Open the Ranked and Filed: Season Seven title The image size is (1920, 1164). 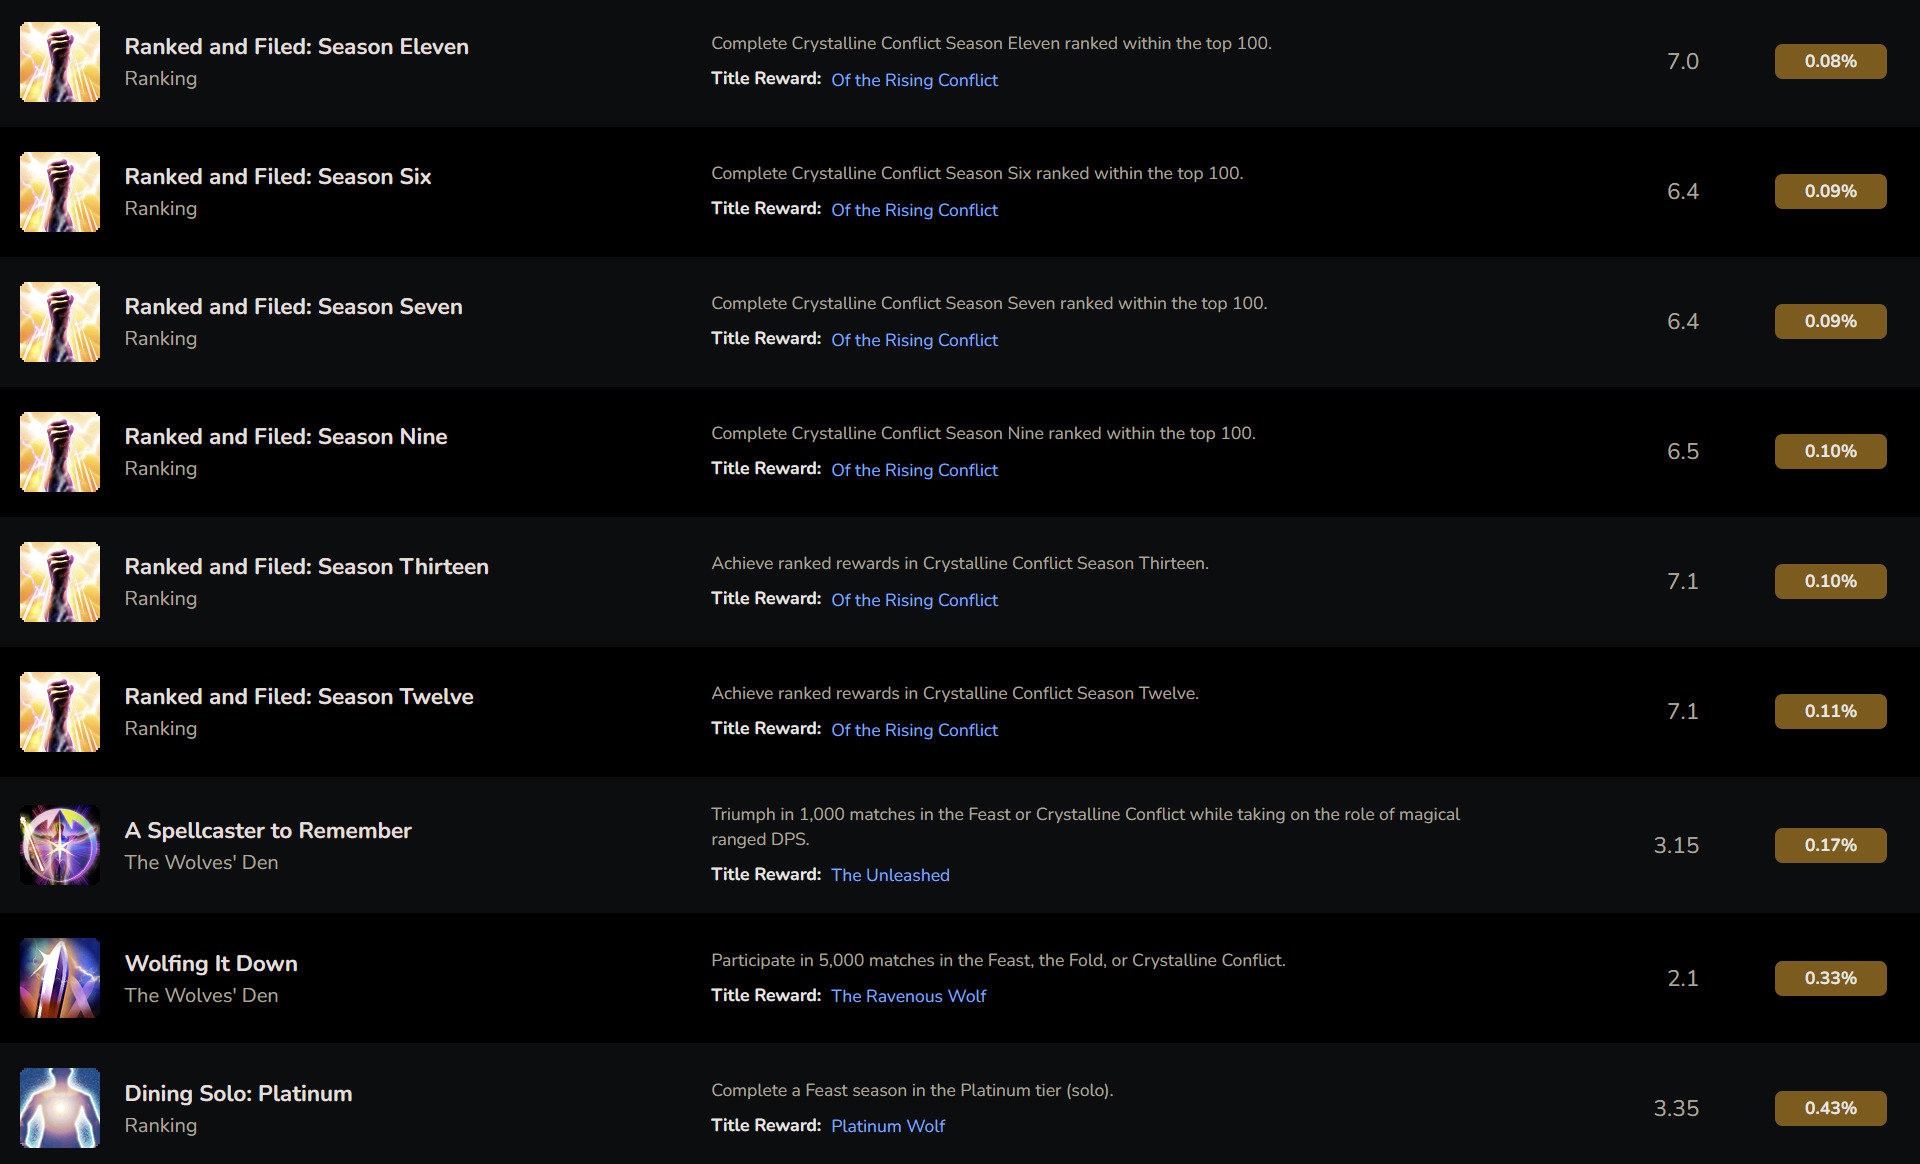(x=293, y=306)
